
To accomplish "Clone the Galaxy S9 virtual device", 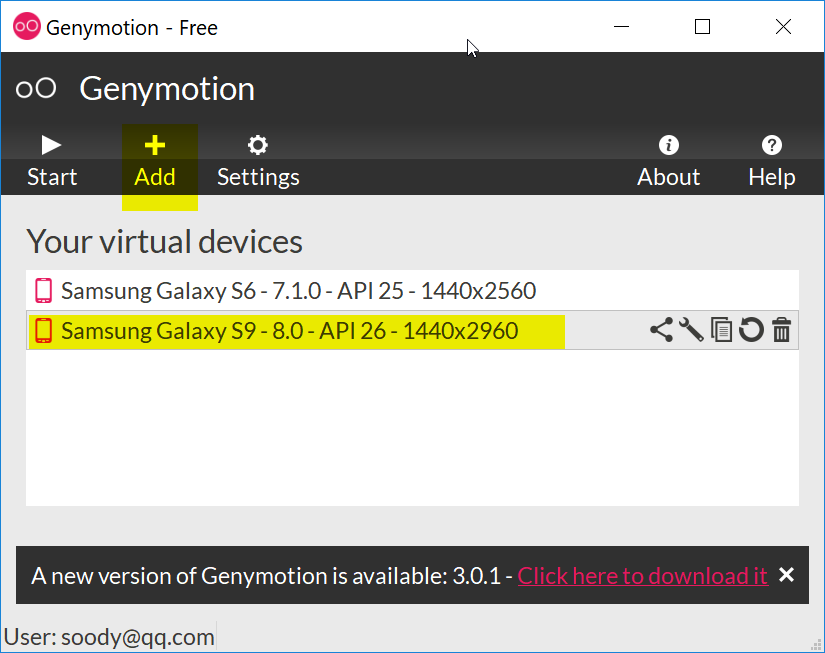I will tap(721, 330).
